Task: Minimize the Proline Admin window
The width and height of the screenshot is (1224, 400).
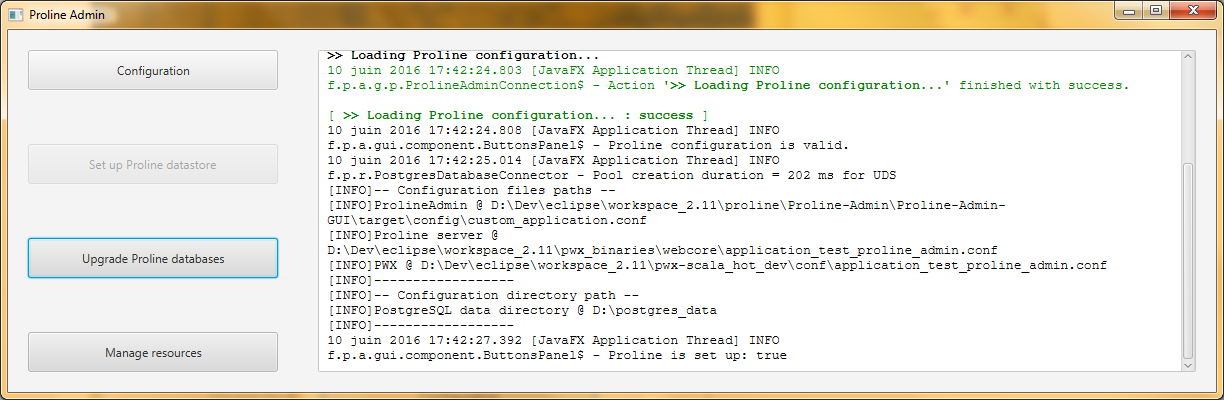Action: [1130, 11]
